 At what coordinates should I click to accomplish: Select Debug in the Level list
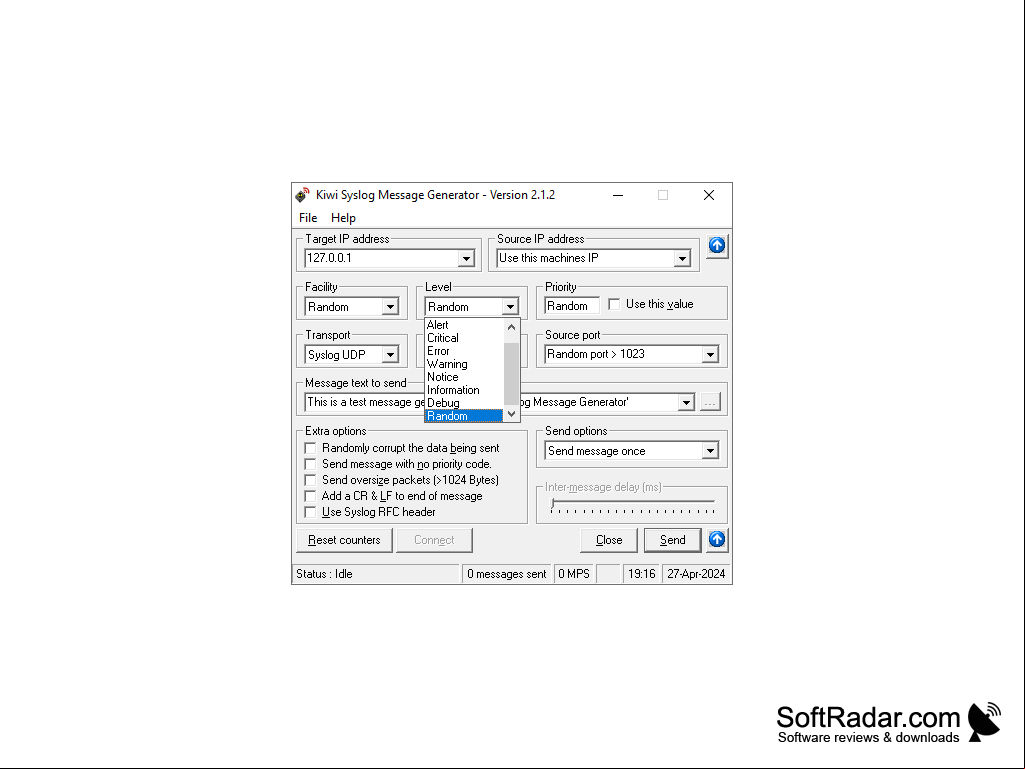click(x=464, y=403)
